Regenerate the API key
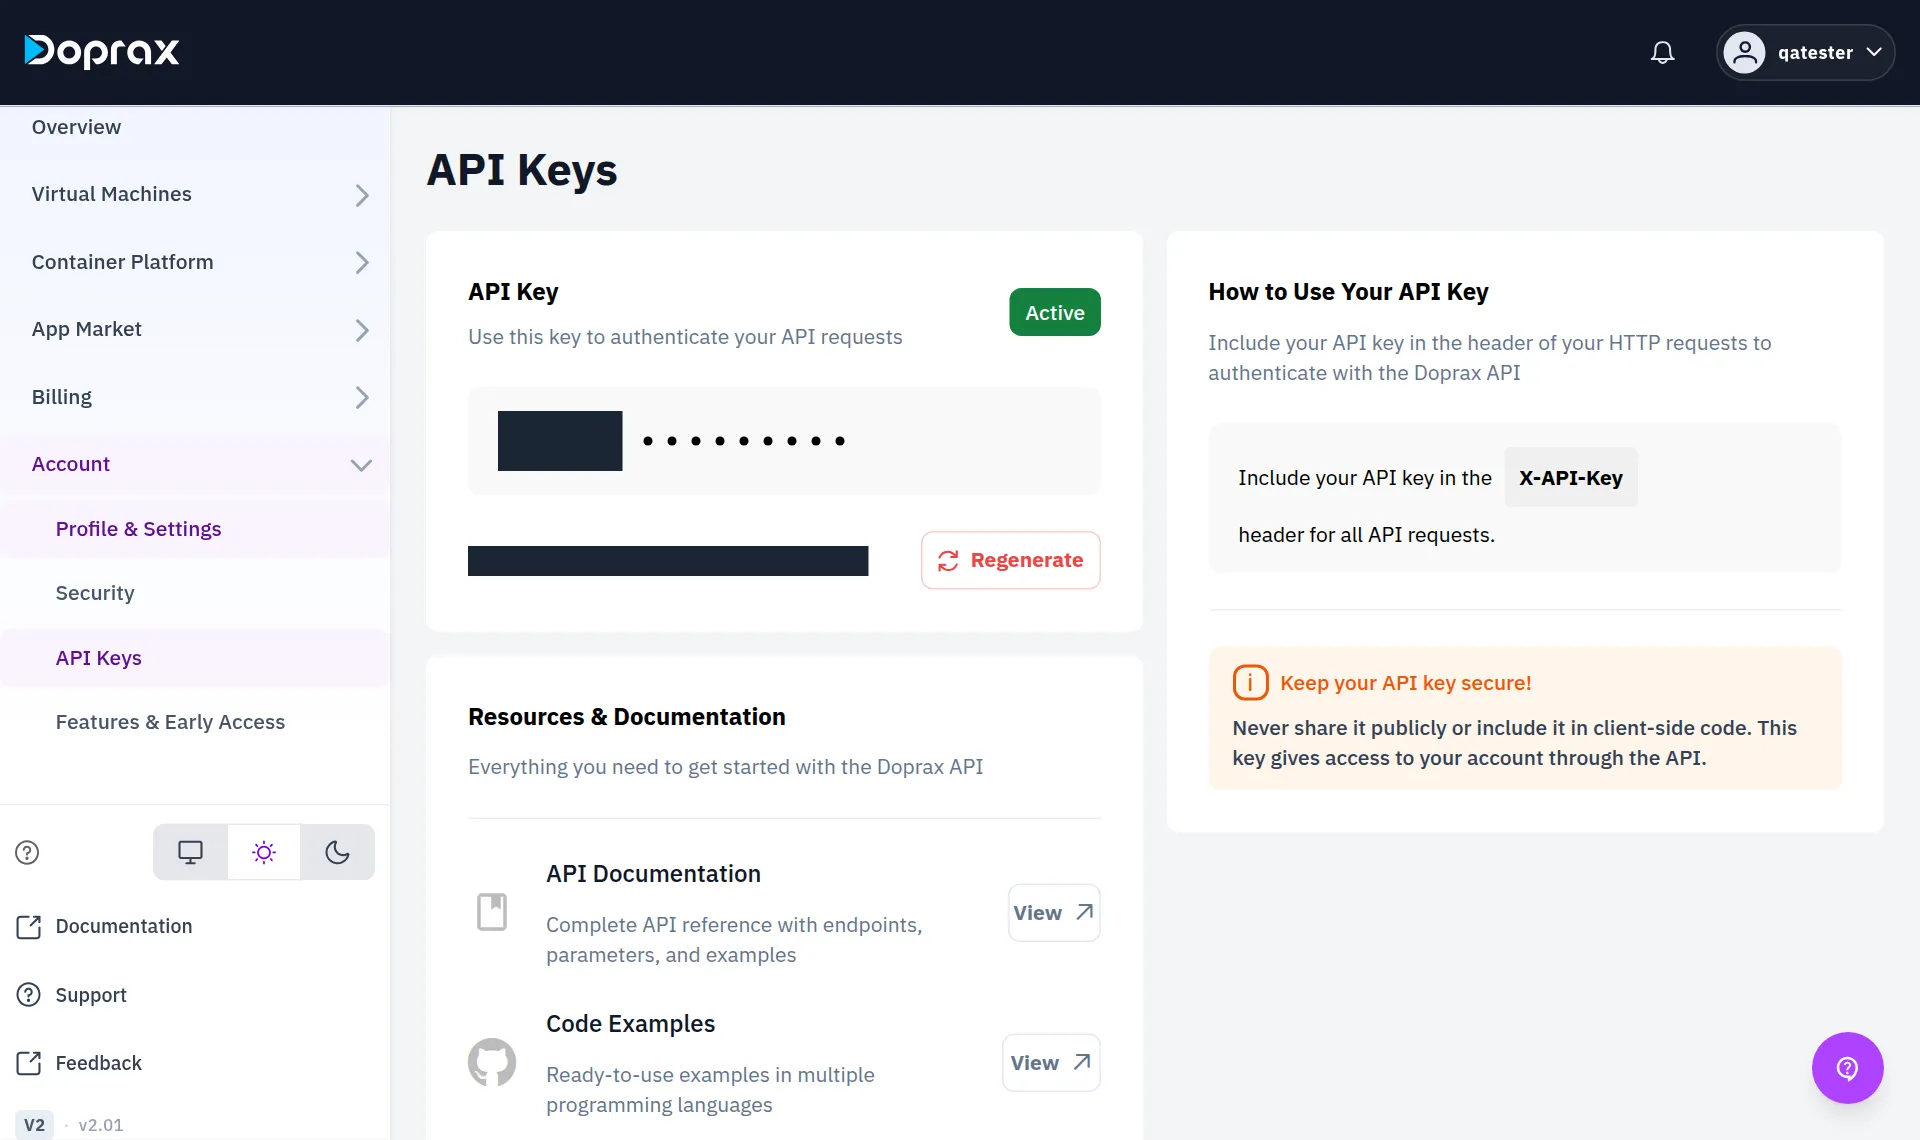This screenshot has width=1920, height=1140. [x=1010, y=560]
